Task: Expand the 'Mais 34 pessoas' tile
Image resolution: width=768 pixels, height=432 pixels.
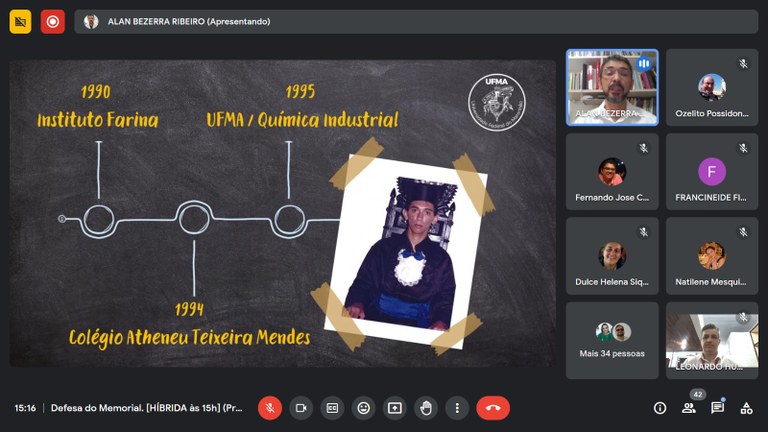Action: point(612,340)
